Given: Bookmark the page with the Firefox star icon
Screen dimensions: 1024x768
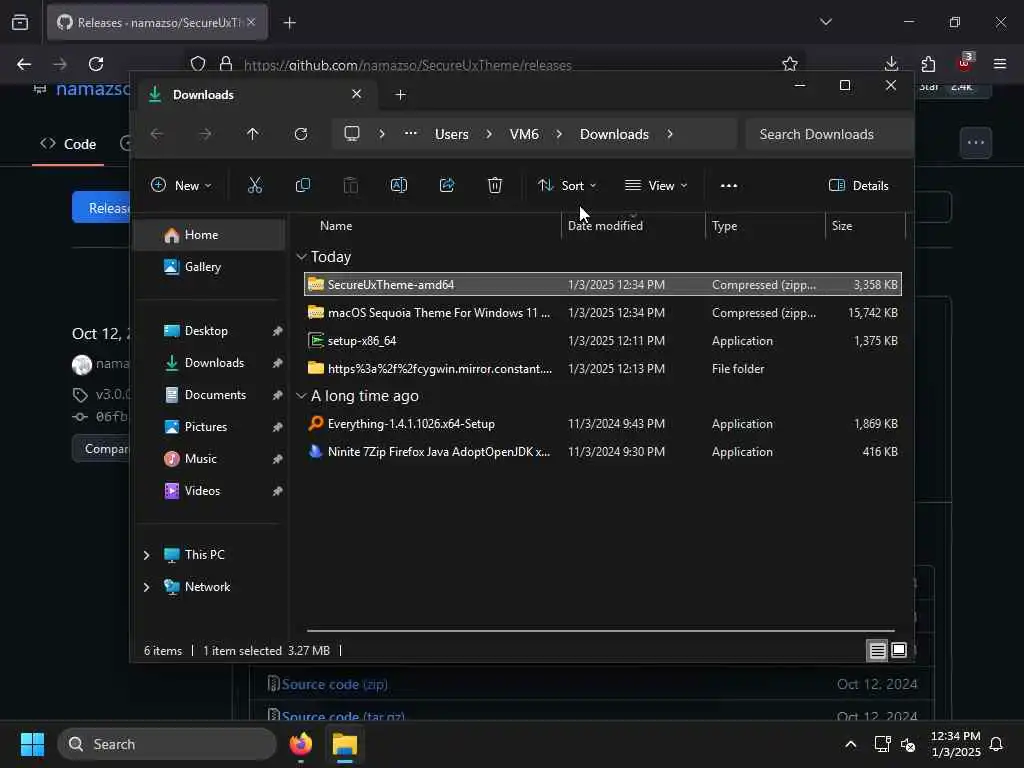Looking at the screenshot, I should click(790, 64).
